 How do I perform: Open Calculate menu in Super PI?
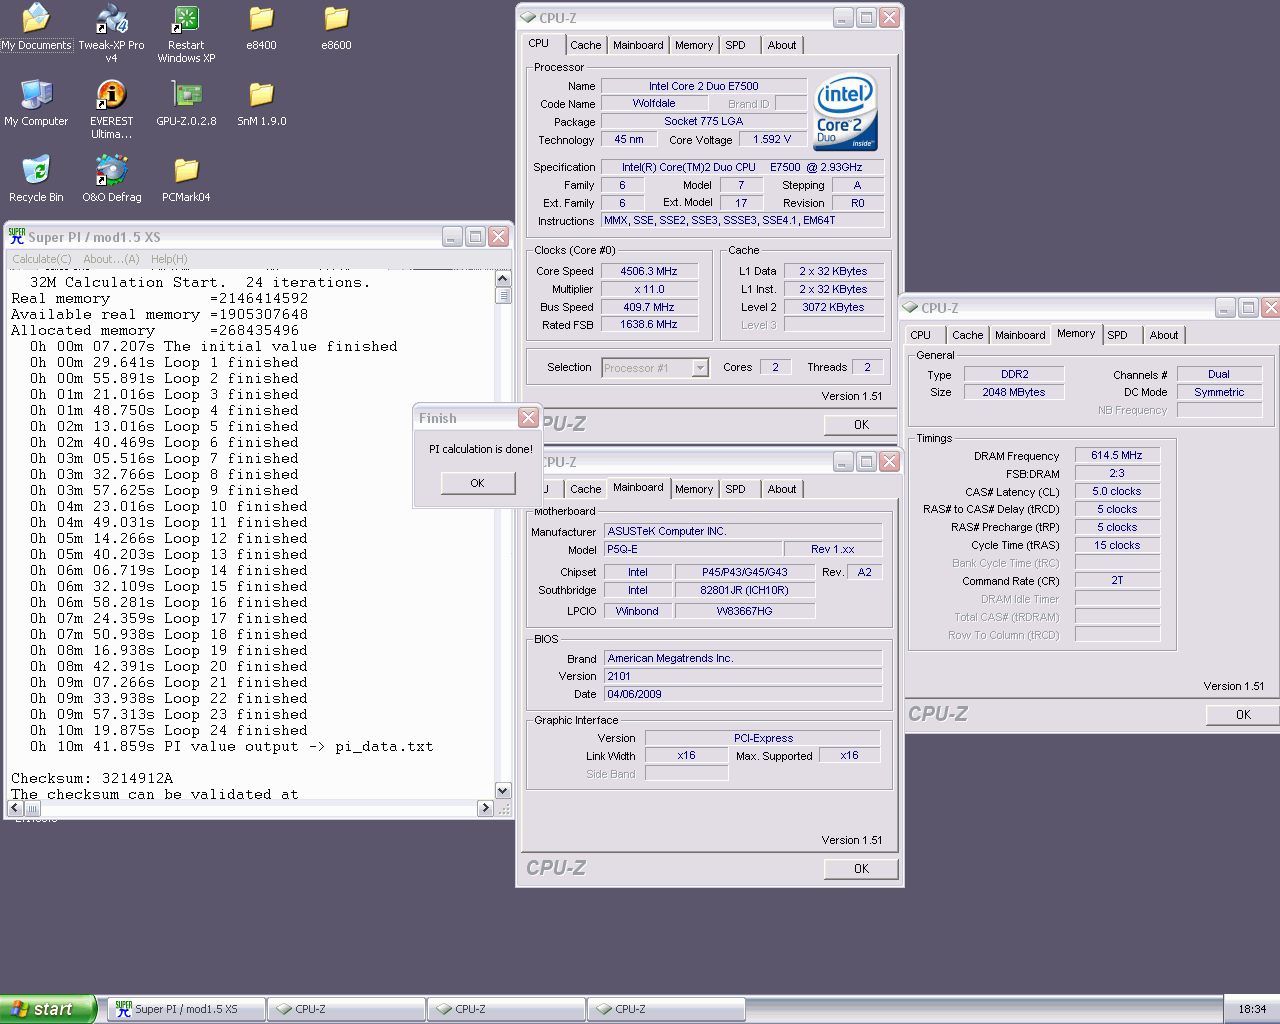click(x=42, y=259)
